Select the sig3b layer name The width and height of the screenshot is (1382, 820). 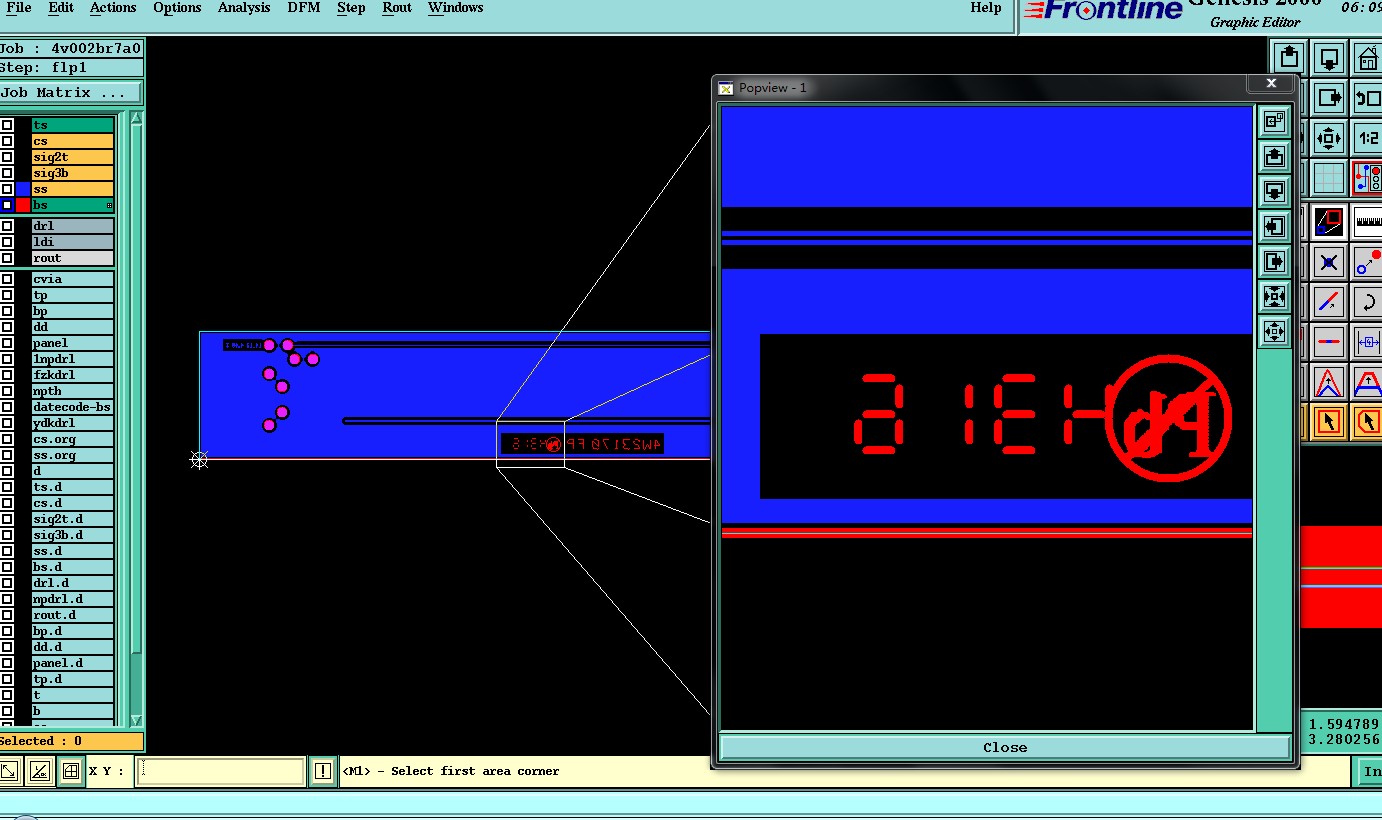coord(73,173)
